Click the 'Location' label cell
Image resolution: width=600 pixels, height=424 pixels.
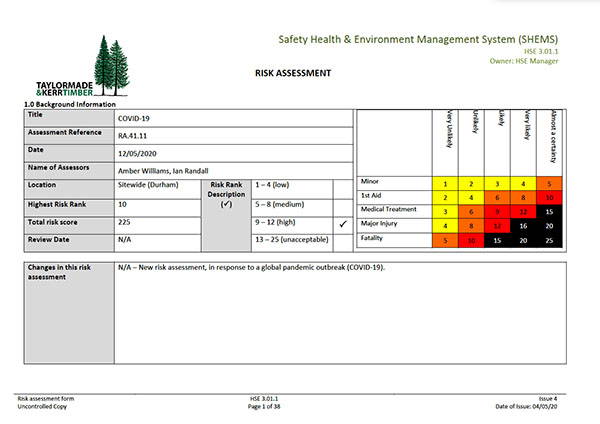pyautogui.click(x=69, y=189)
